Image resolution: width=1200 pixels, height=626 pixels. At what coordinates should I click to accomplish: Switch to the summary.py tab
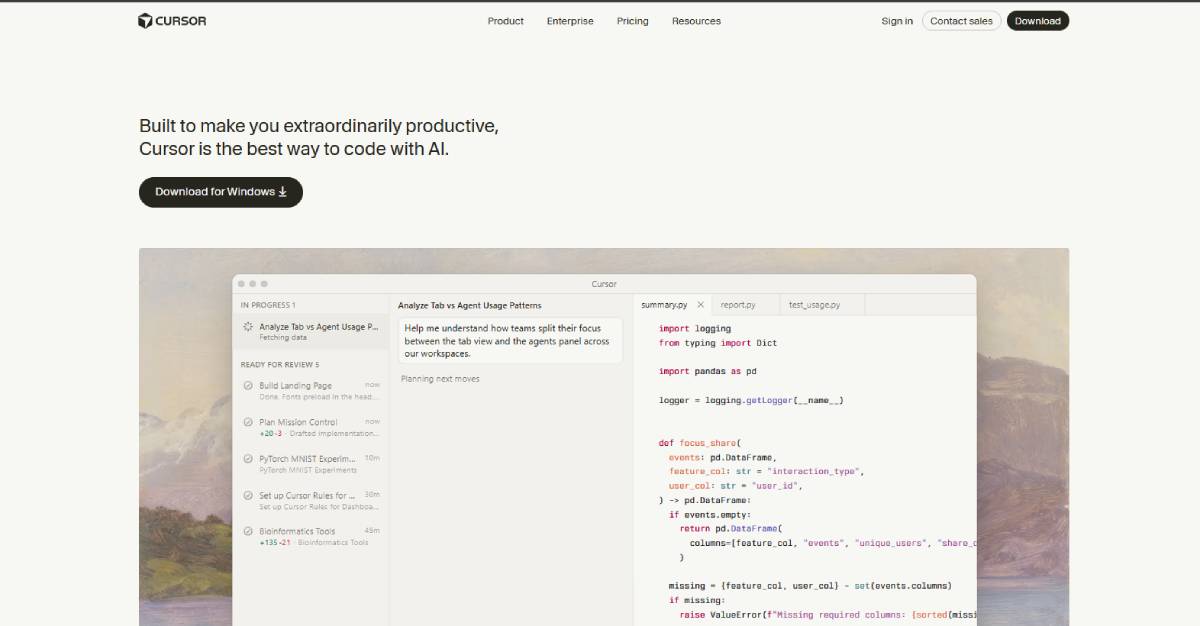pyautogui.click(x=664, y=305)
